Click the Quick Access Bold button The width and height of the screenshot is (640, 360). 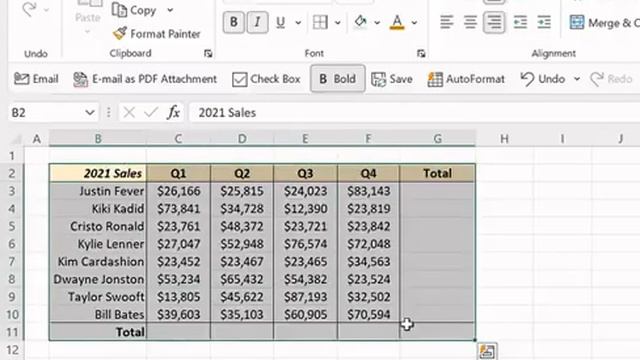coord(338,79)
